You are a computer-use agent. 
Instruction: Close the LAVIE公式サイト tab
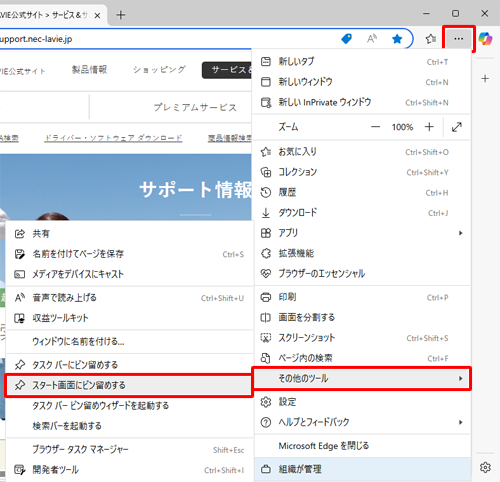(x=97, y=15)
